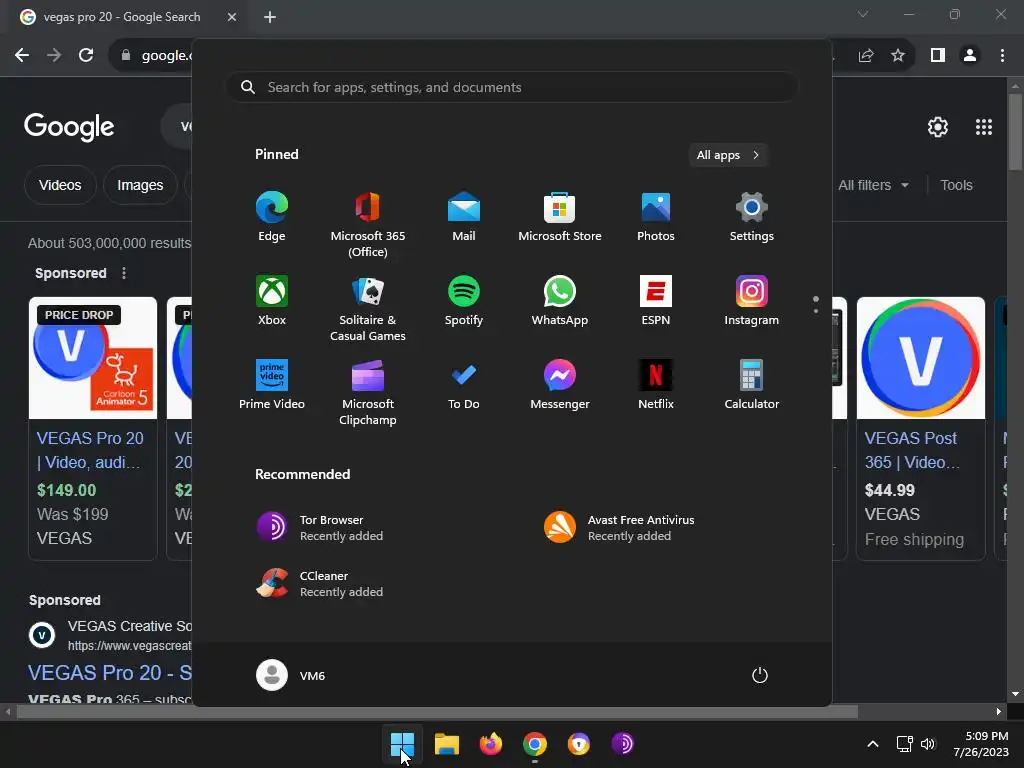Expand All filters dropdown in Google
Image resolution: width=1024 pixels, height=768 pixels.
pos(873,185)
